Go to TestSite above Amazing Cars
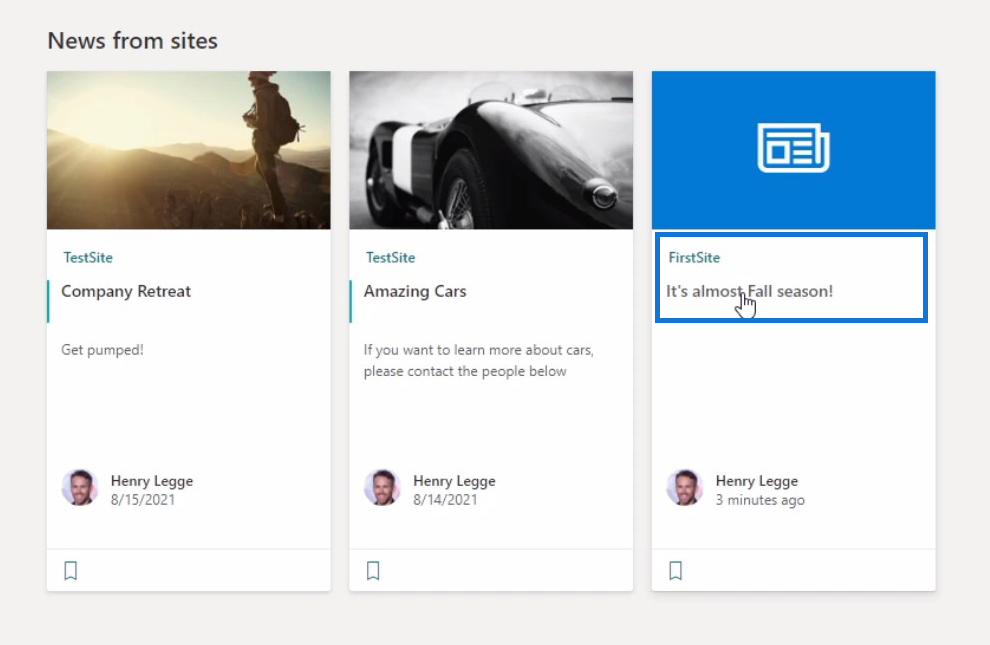This screenshot has height=645, width=990. 390,257
